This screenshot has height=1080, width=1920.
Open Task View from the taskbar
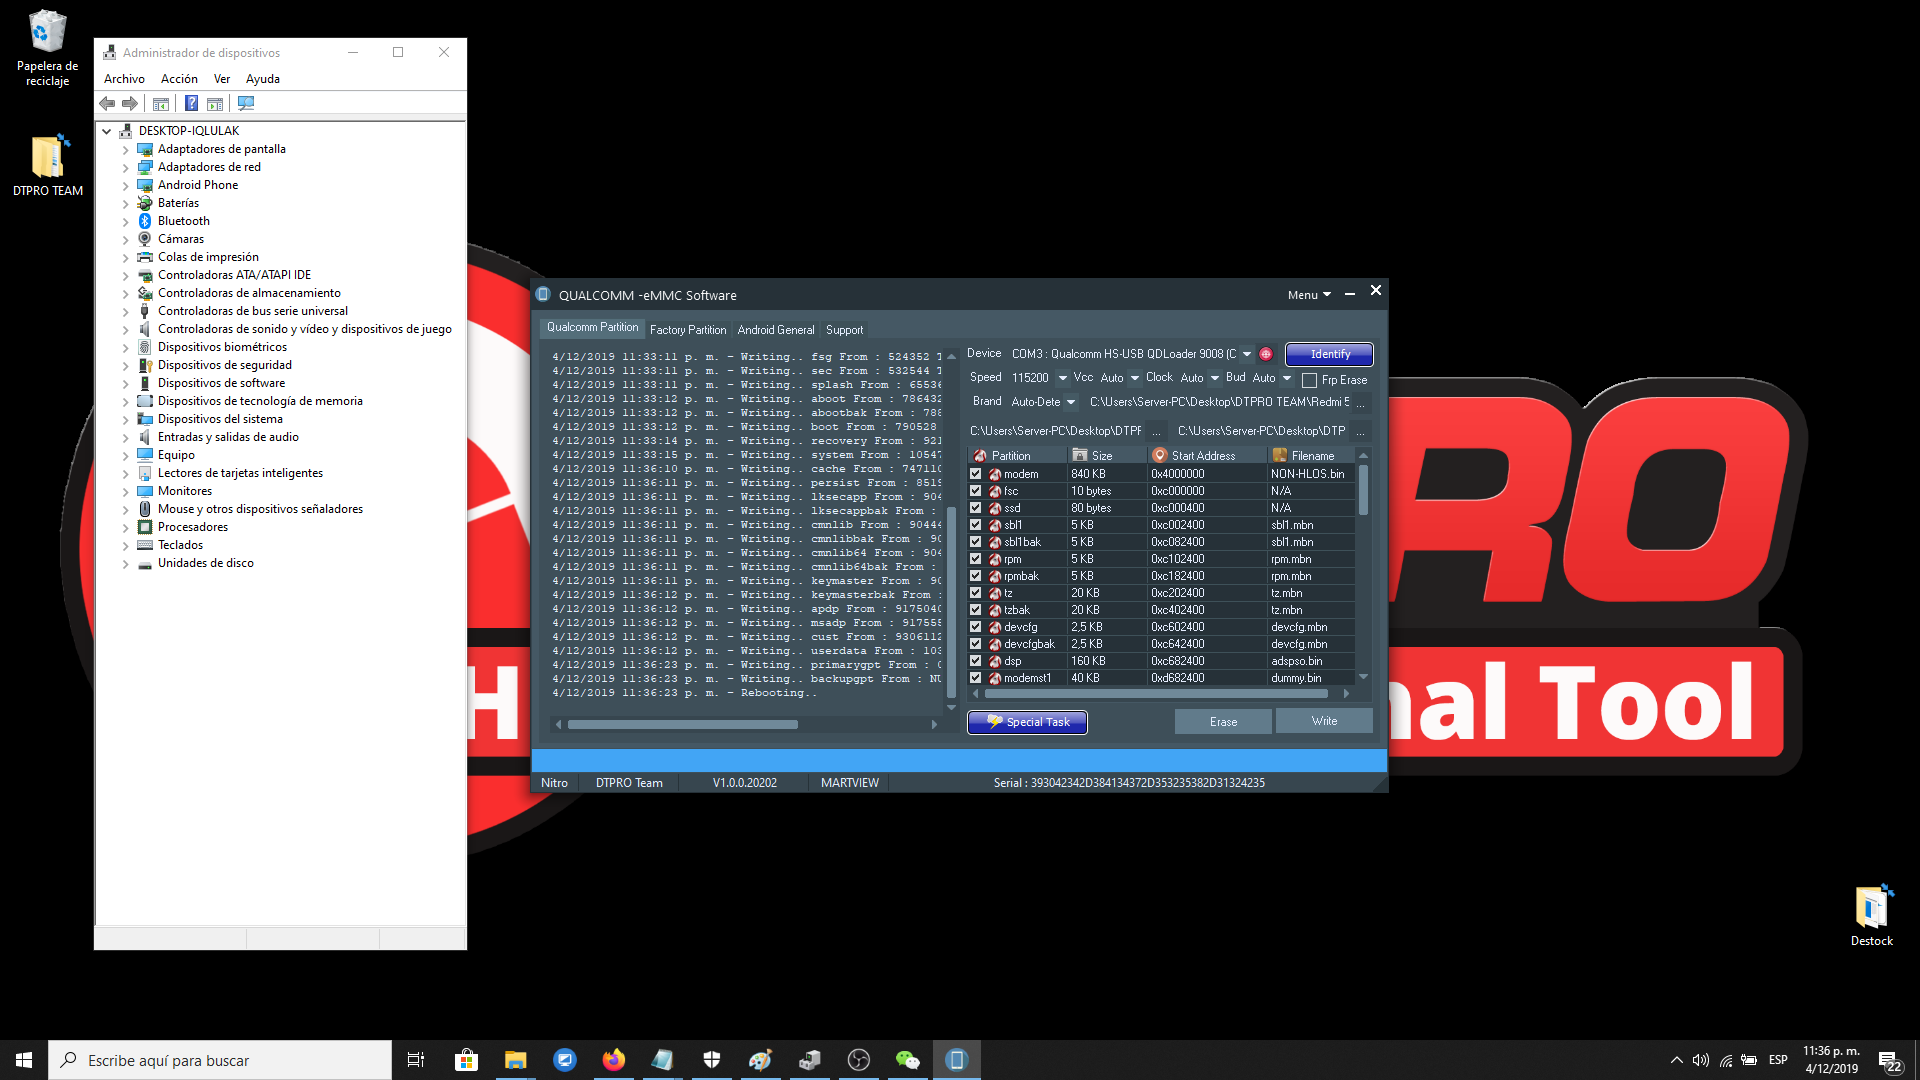point(416,1060)
